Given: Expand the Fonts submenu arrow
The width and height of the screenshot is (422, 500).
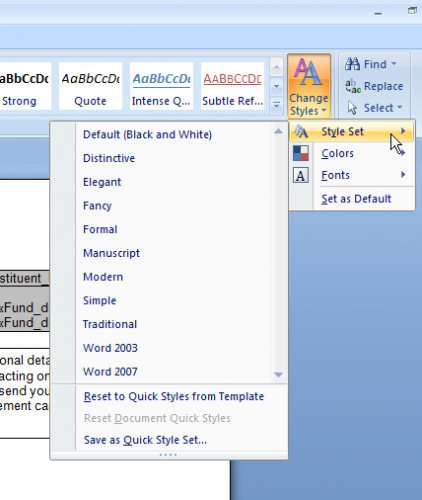Looking at the screenshot, I should click(x=403, y=174).
